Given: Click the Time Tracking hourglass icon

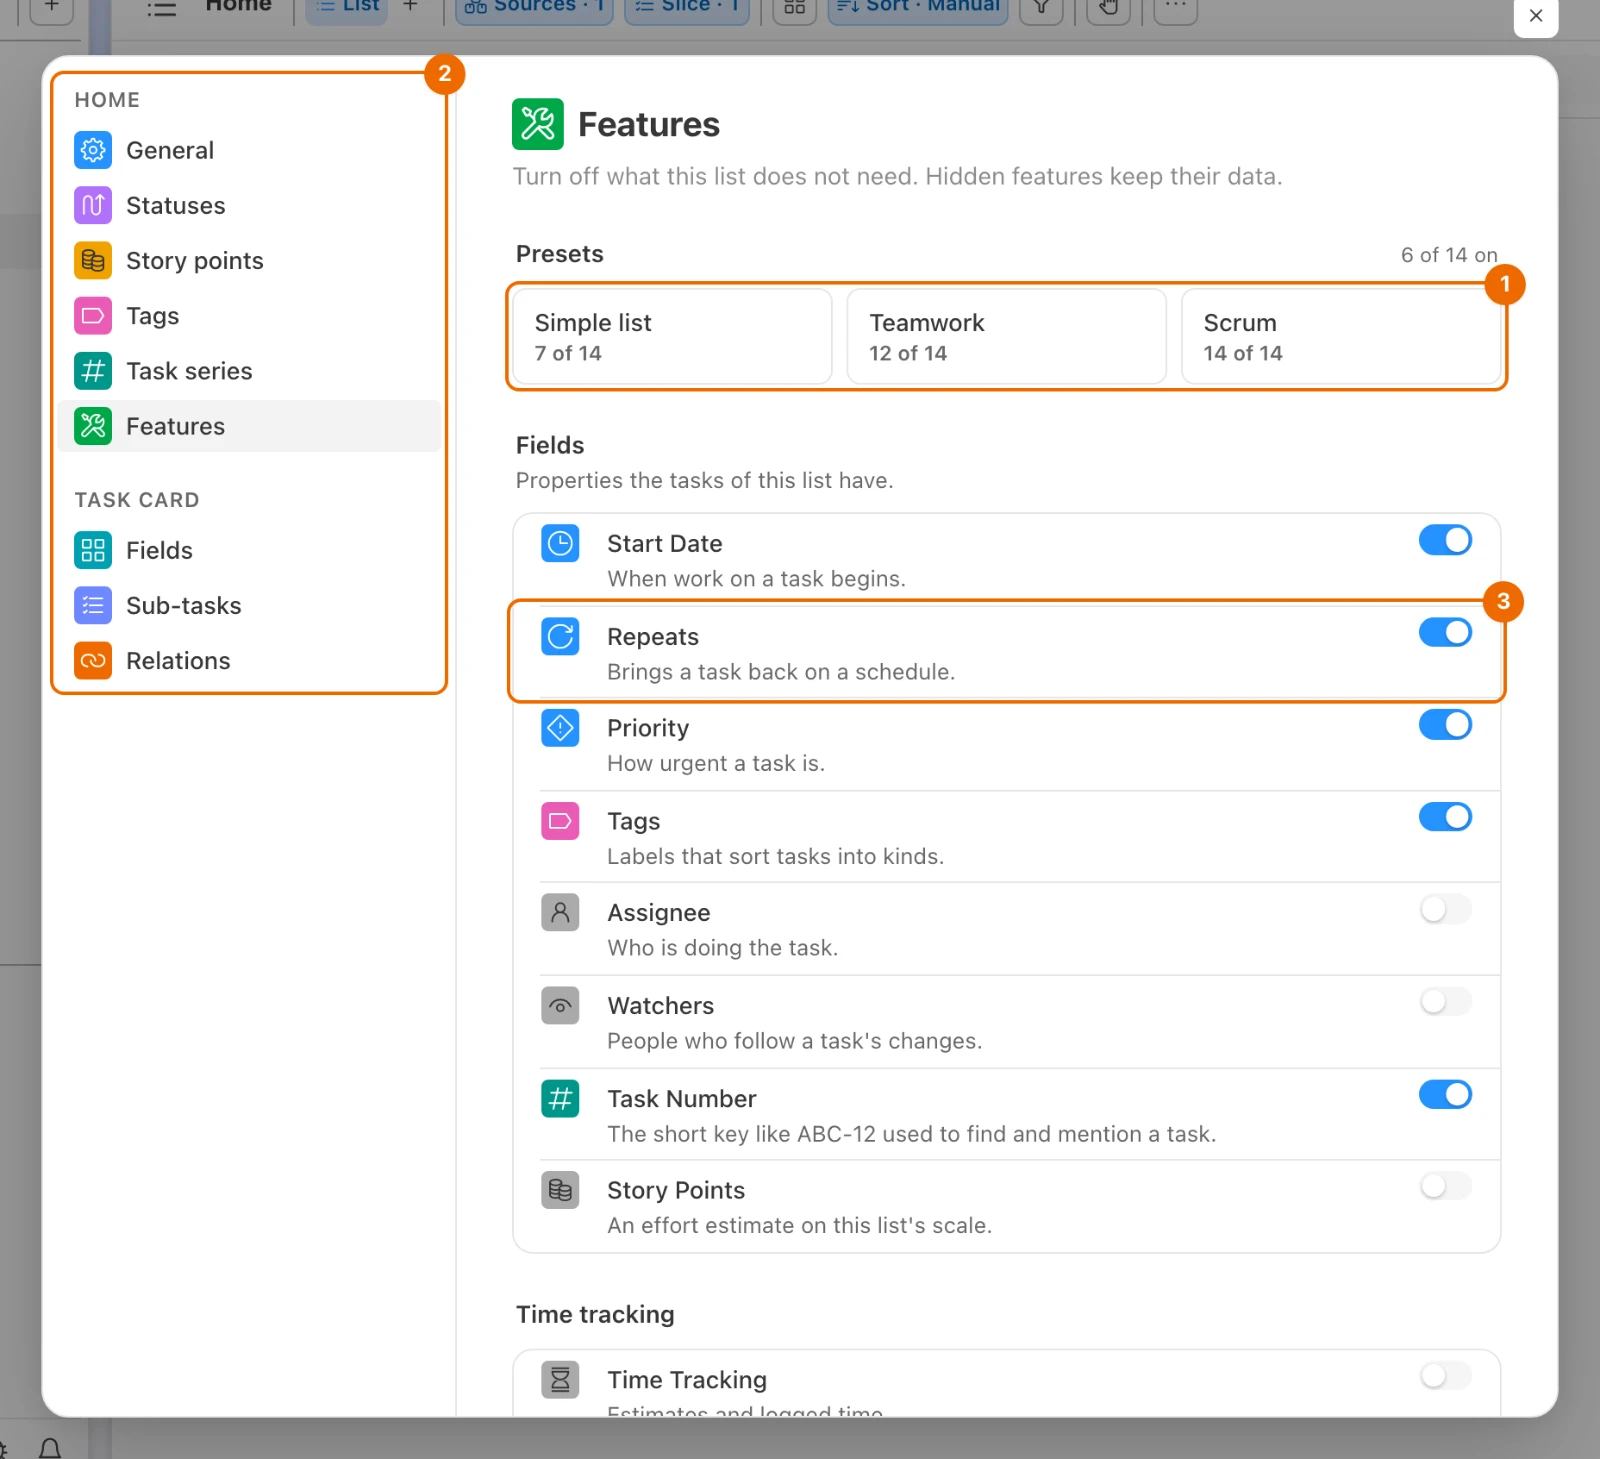Looking at the screenshot, I should [x=560, y=1380].
